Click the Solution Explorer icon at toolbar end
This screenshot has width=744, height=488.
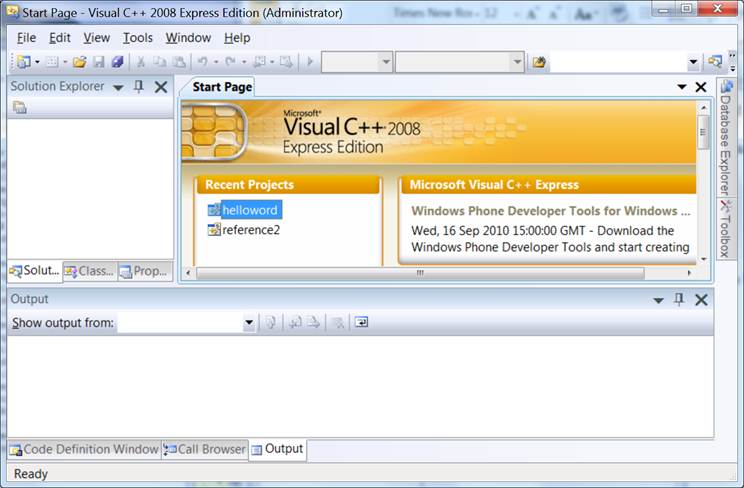715,62
